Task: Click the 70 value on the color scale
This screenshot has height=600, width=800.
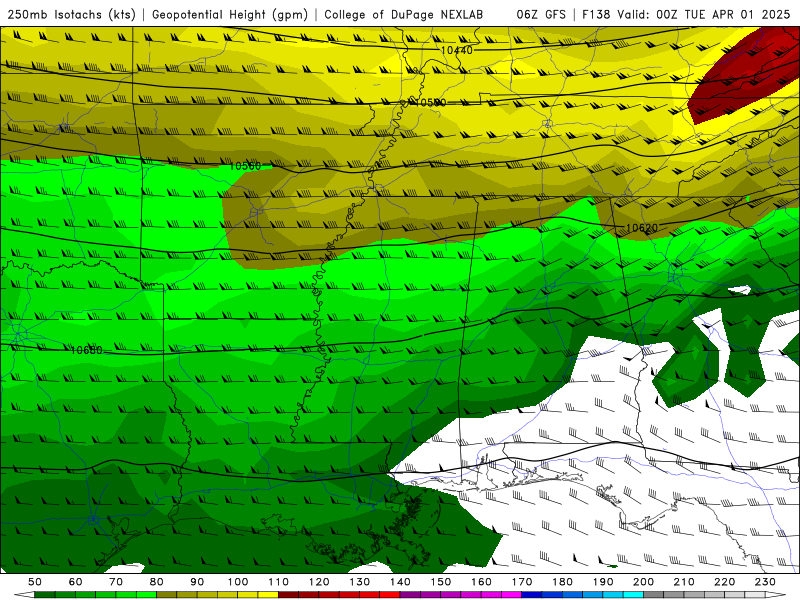Action: (x=116, y=582)
